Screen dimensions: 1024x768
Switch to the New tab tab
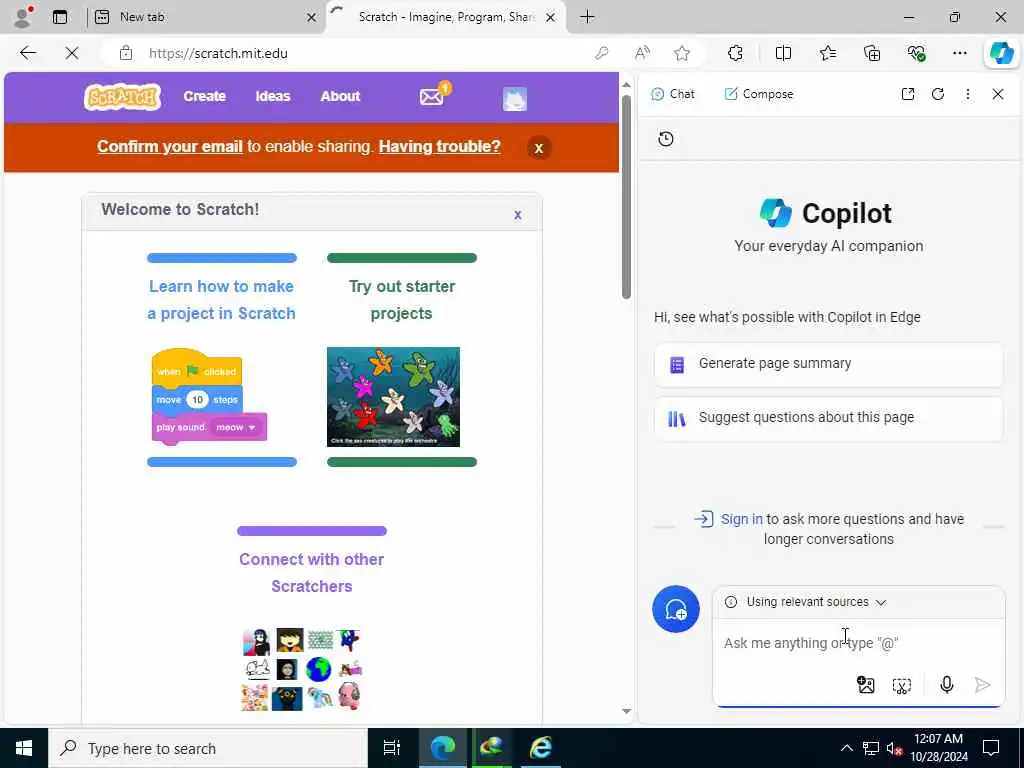[206, 18]
